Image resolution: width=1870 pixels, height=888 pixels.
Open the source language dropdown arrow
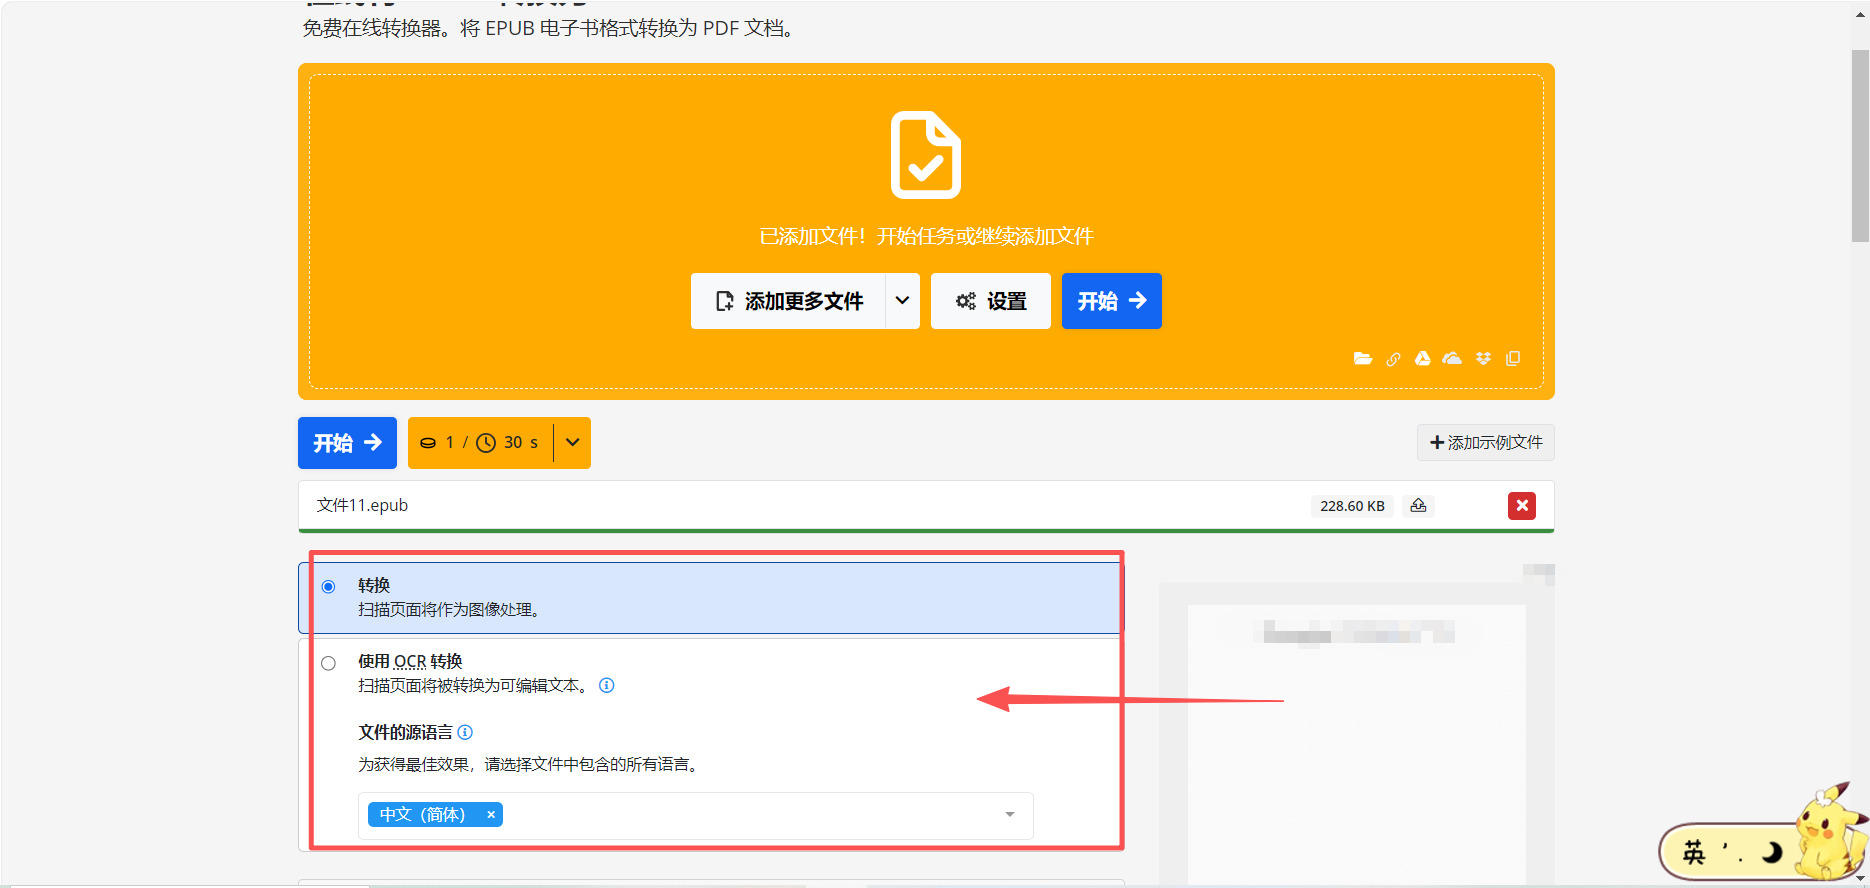1010,815
